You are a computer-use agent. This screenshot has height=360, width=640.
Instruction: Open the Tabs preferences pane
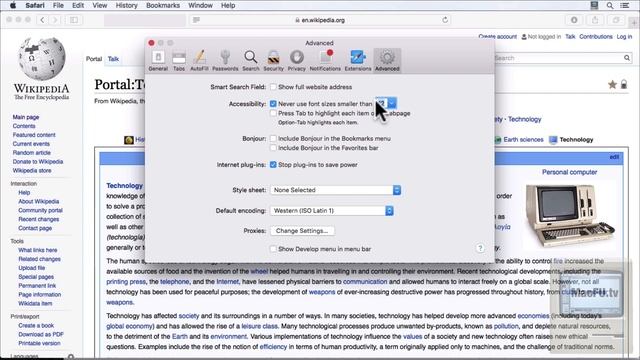[179, 60]
